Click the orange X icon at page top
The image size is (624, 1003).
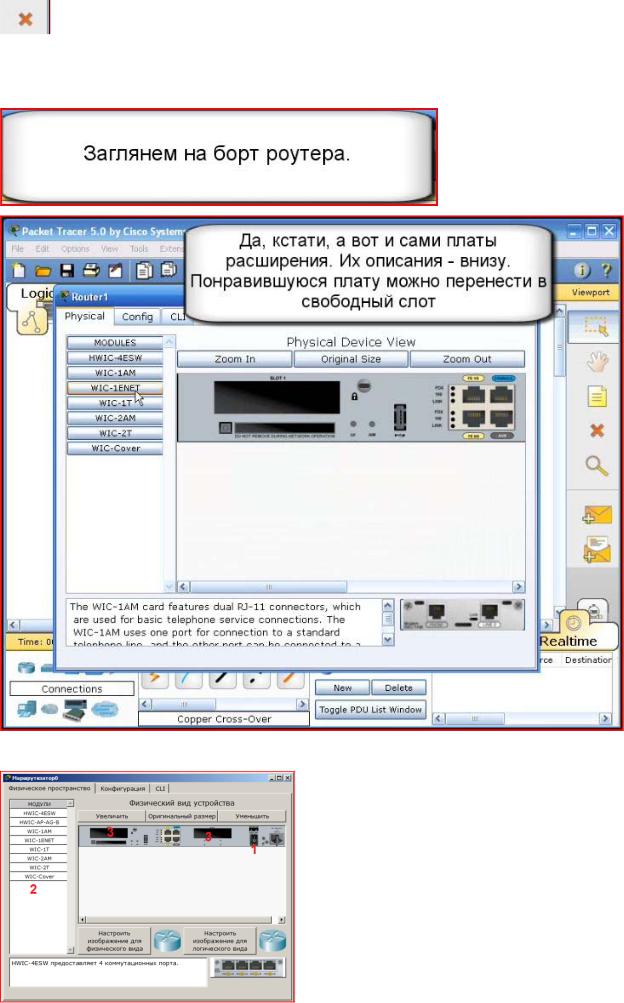25,19
